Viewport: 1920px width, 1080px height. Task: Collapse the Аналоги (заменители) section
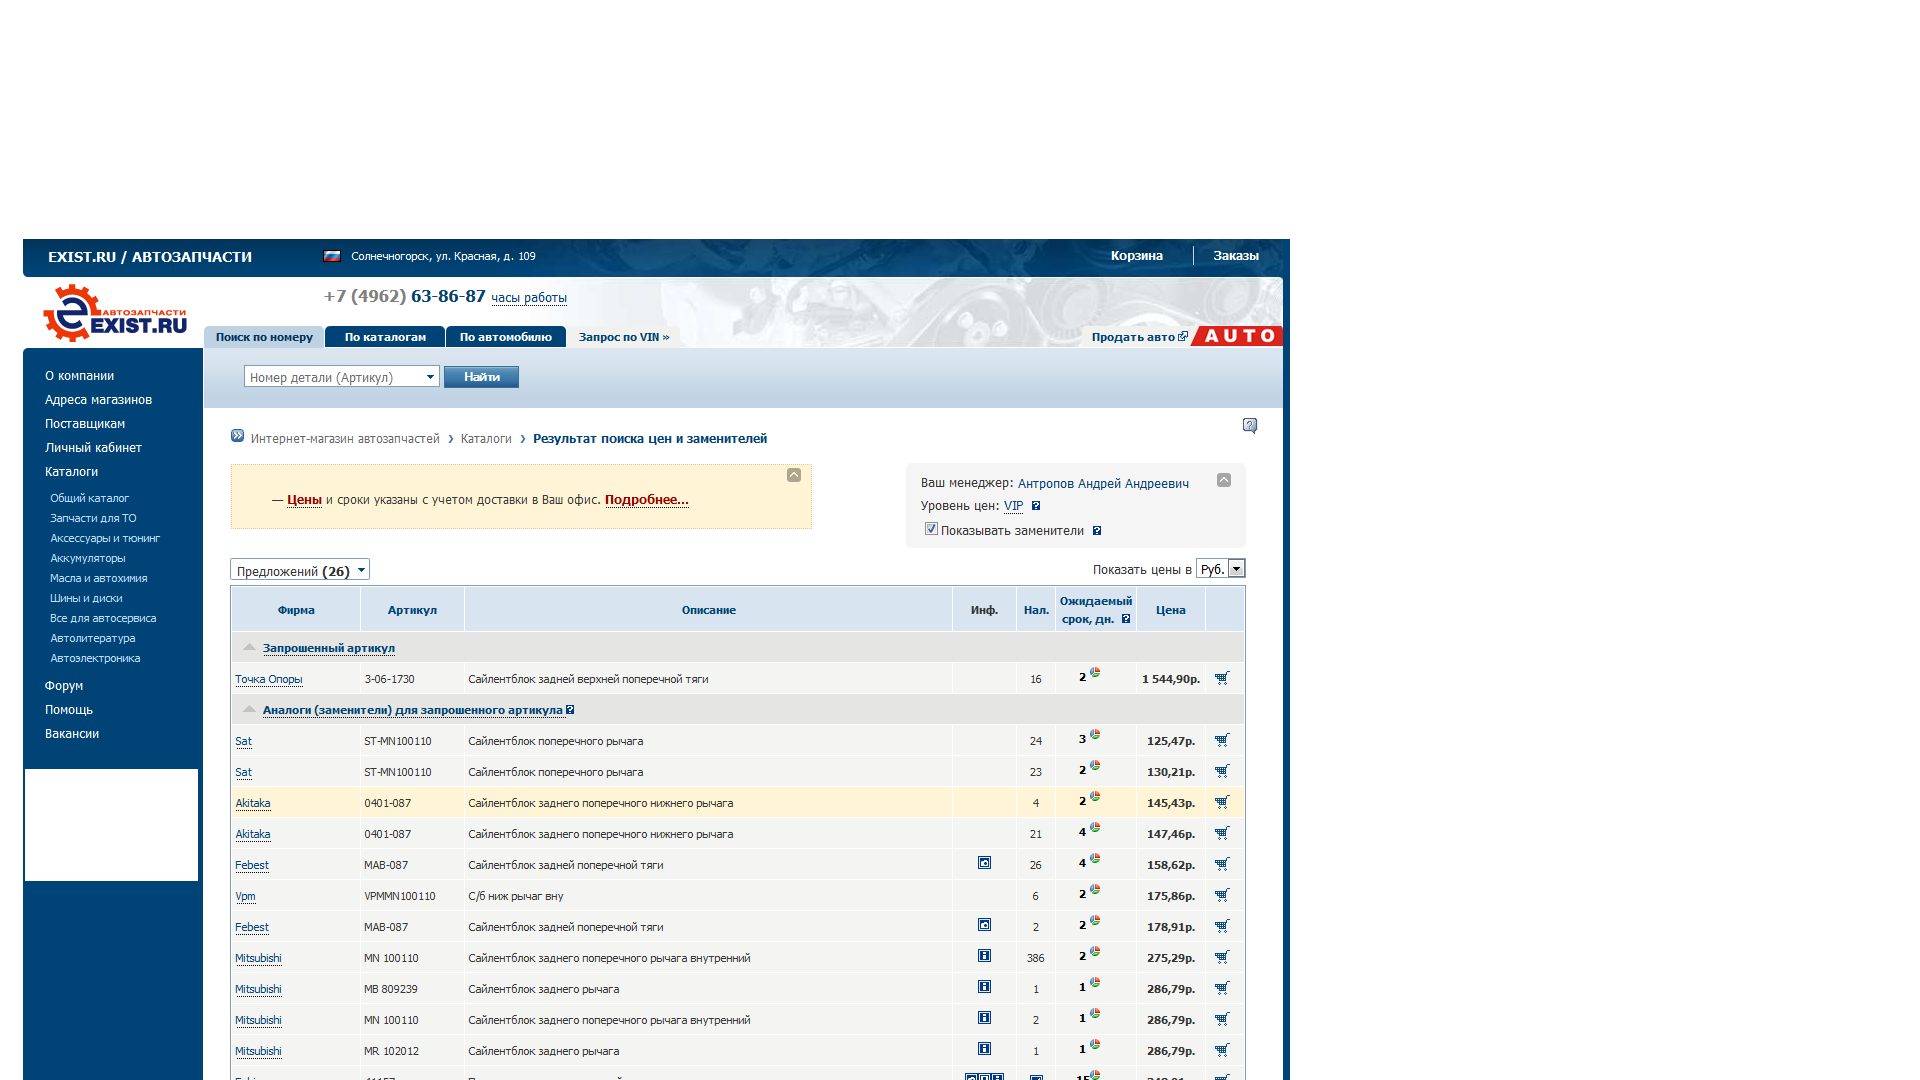pos(250,709)
